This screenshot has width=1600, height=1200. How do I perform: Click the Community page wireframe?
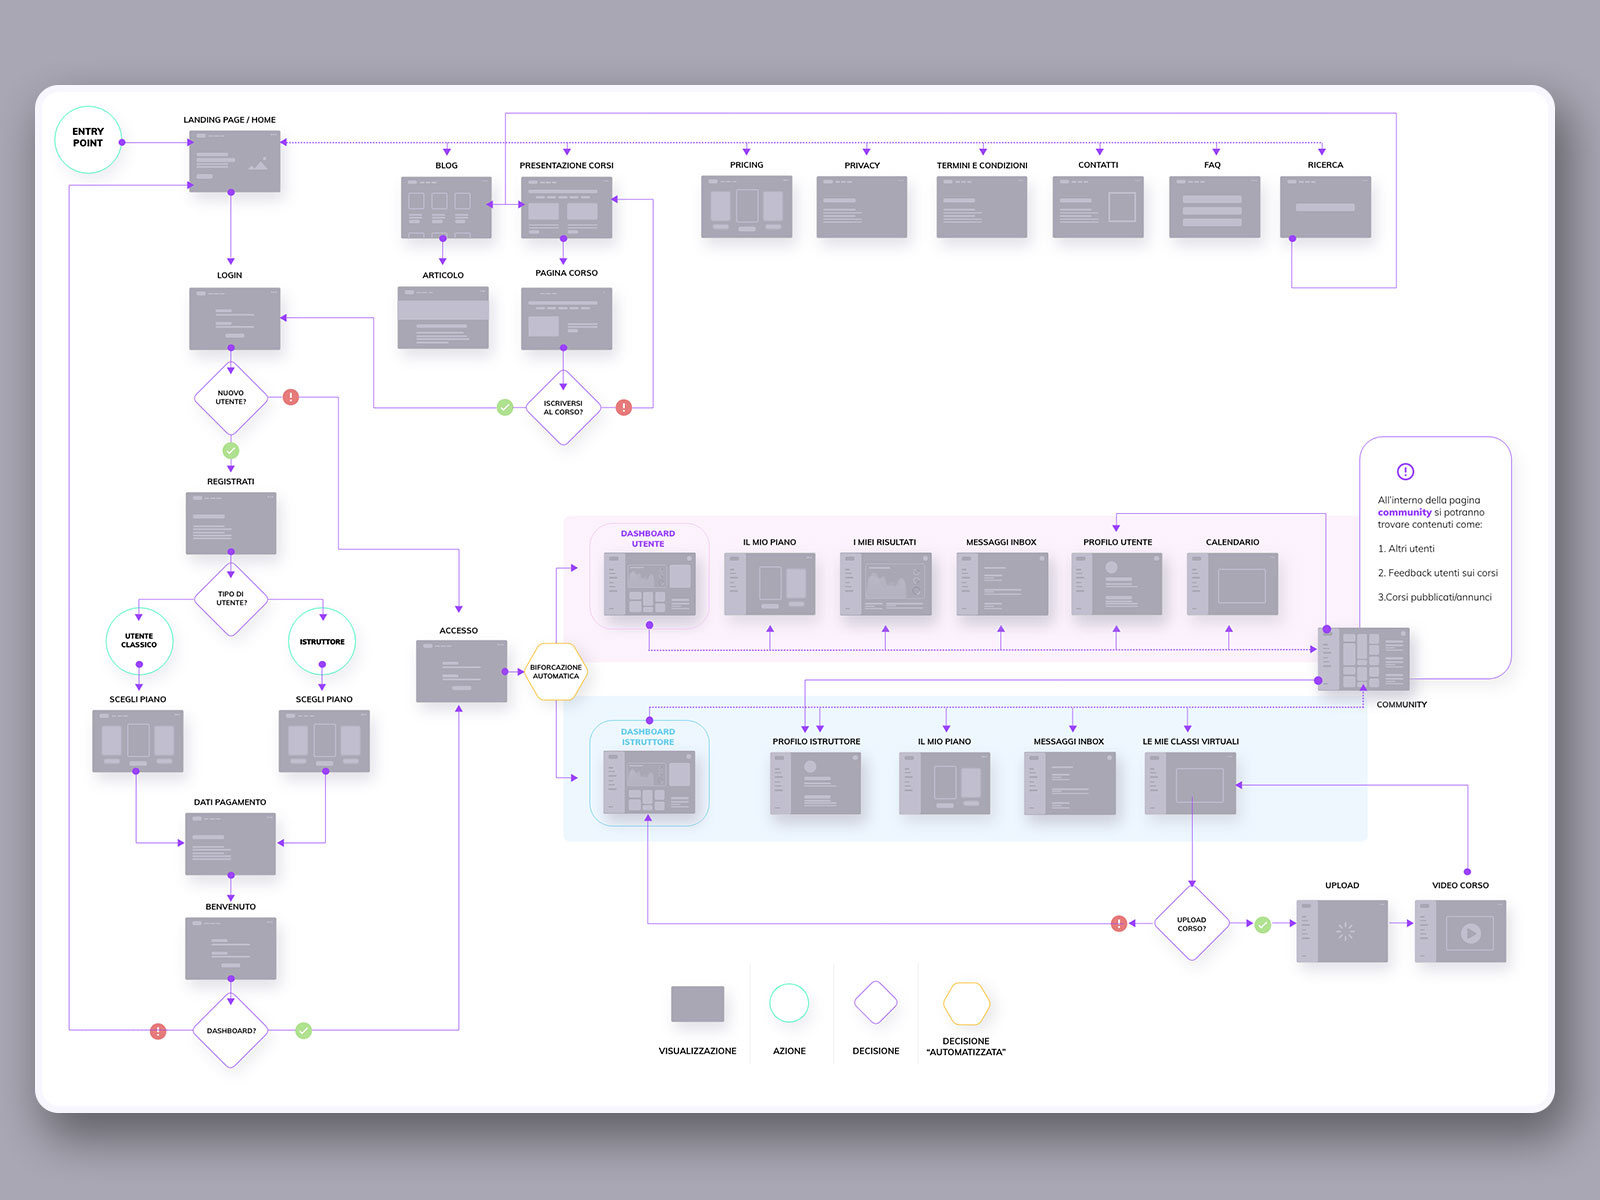tap(1364, 659)
